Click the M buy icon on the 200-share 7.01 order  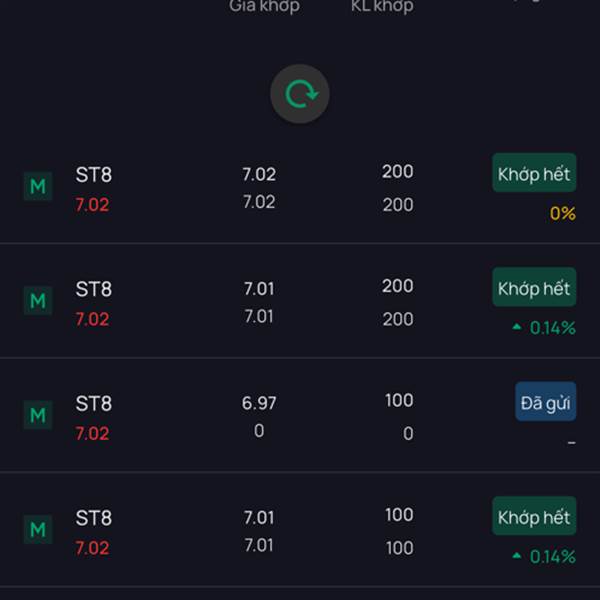(x=38, y=301)
